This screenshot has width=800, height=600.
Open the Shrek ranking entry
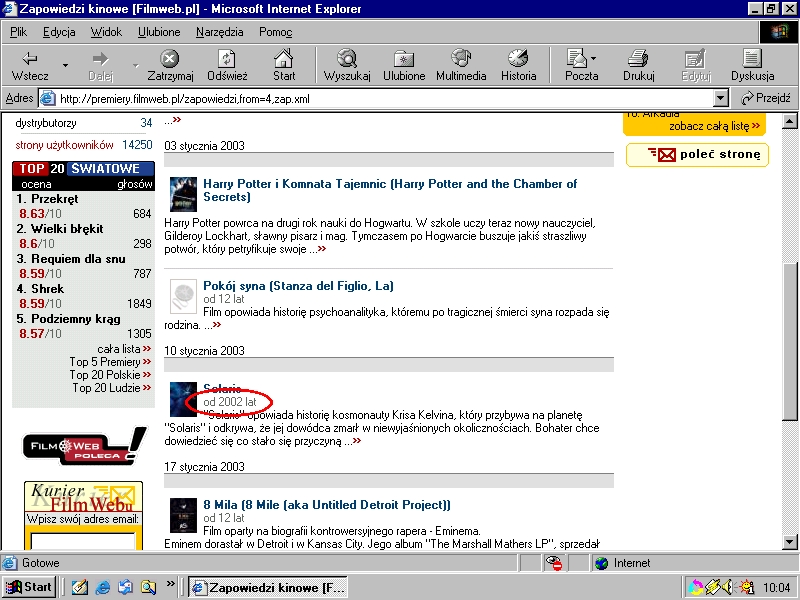click(47, 289)
